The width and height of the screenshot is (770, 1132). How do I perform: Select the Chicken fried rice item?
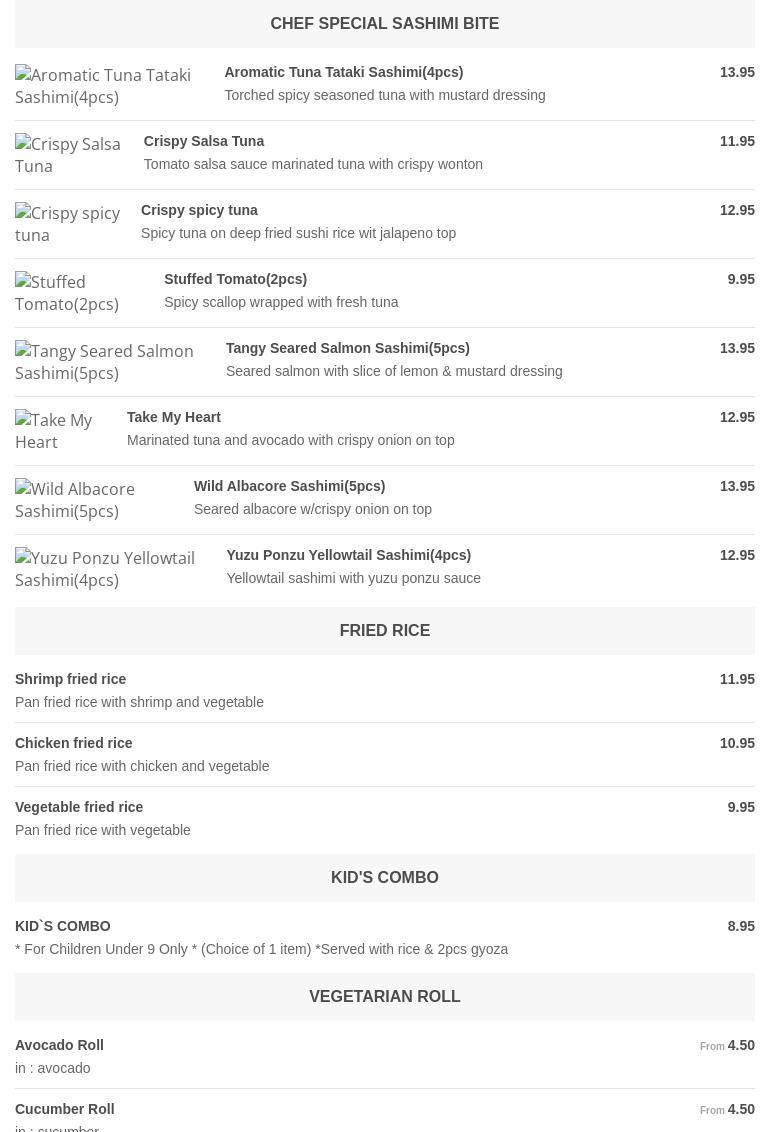(74, 743)
